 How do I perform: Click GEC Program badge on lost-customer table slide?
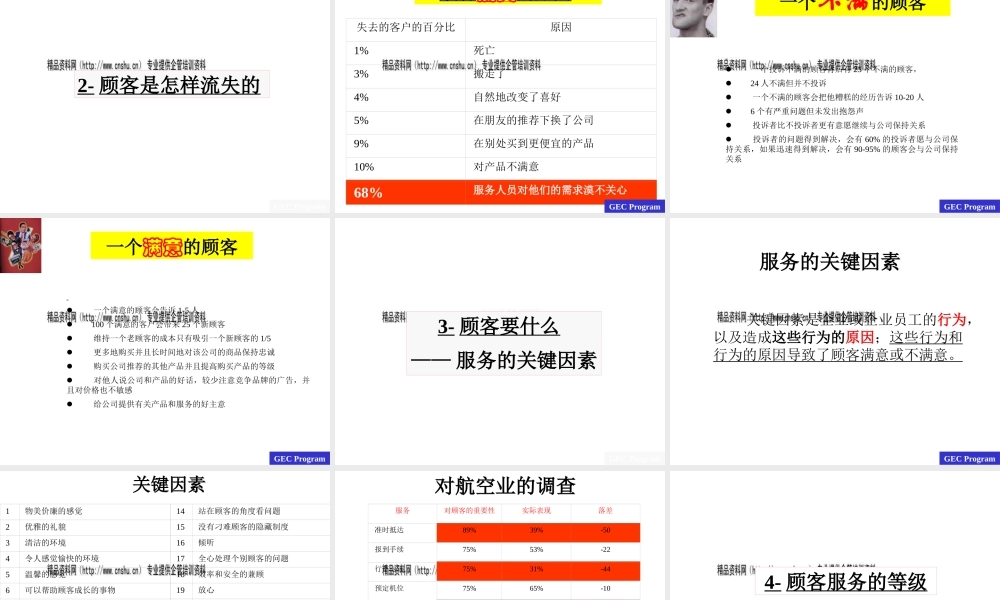635,207
